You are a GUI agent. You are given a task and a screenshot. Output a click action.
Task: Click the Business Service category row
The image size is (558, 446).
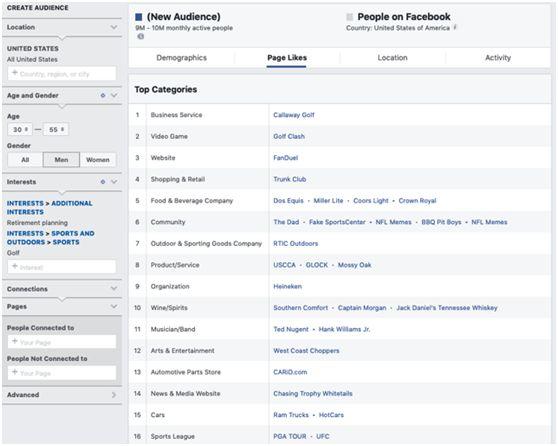coord(340,115)
